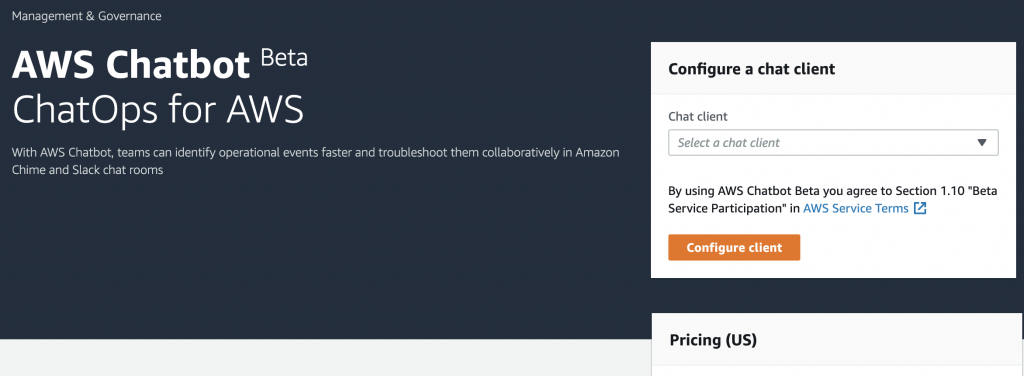Click the 'With AWS Chatbot, teams can identify' description line
The height and width of the screenshot is (376, 1024).
[x=315, y=152]
